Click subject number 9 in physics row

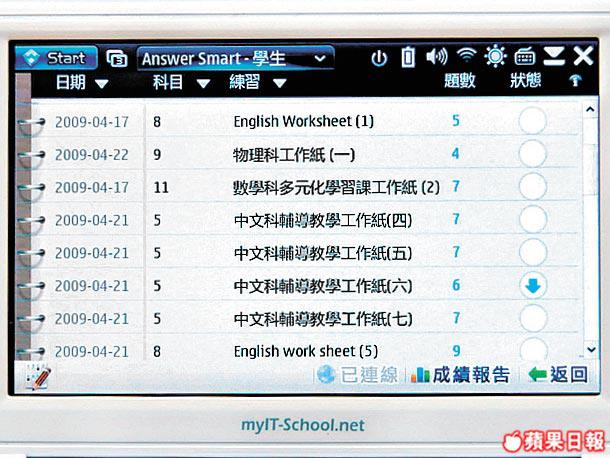click(157, 155)
